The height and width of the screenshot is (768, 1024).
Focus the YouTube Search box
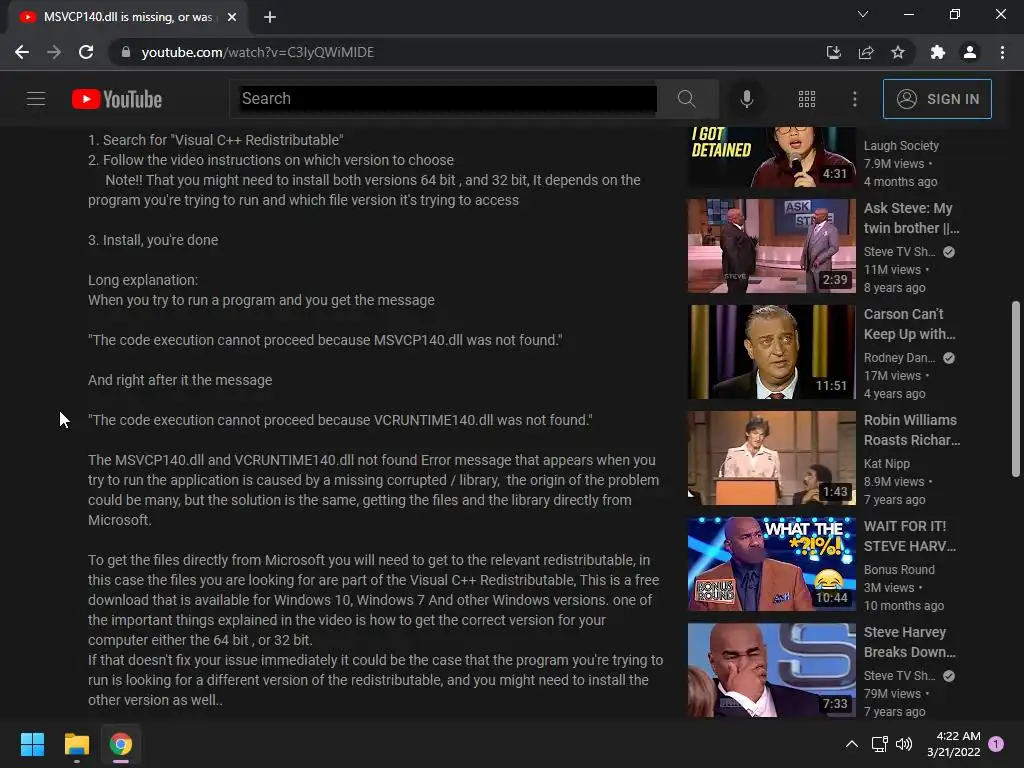(448, 99)
